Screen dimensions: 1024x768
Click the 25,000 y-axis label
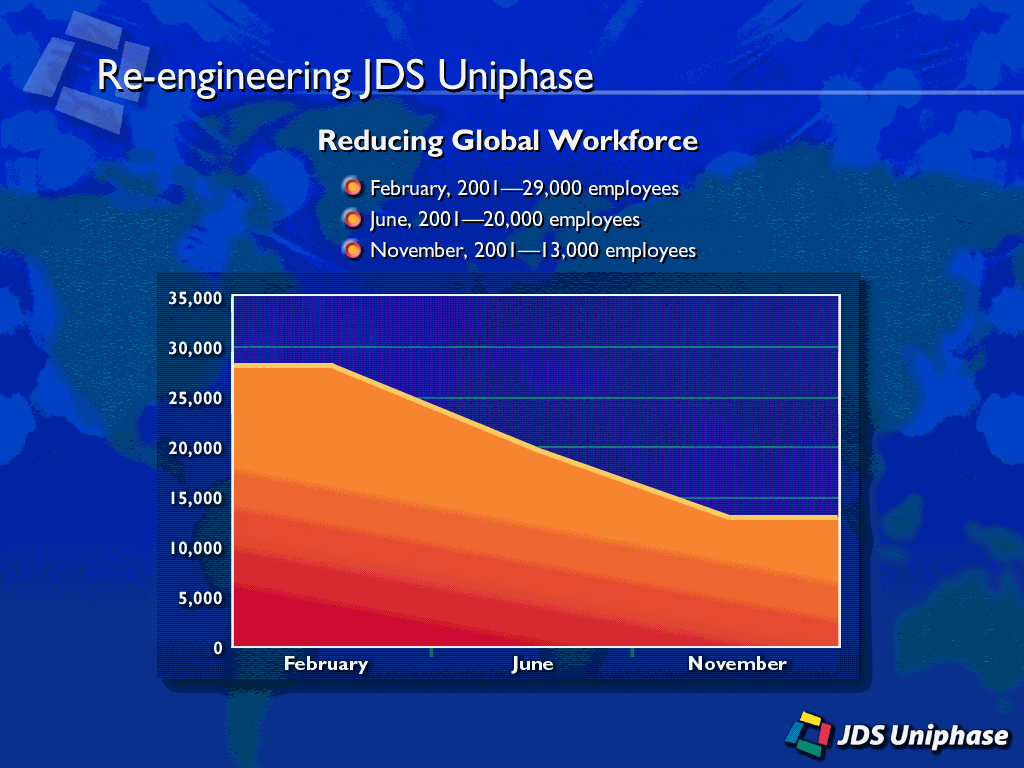pos(195,398)
